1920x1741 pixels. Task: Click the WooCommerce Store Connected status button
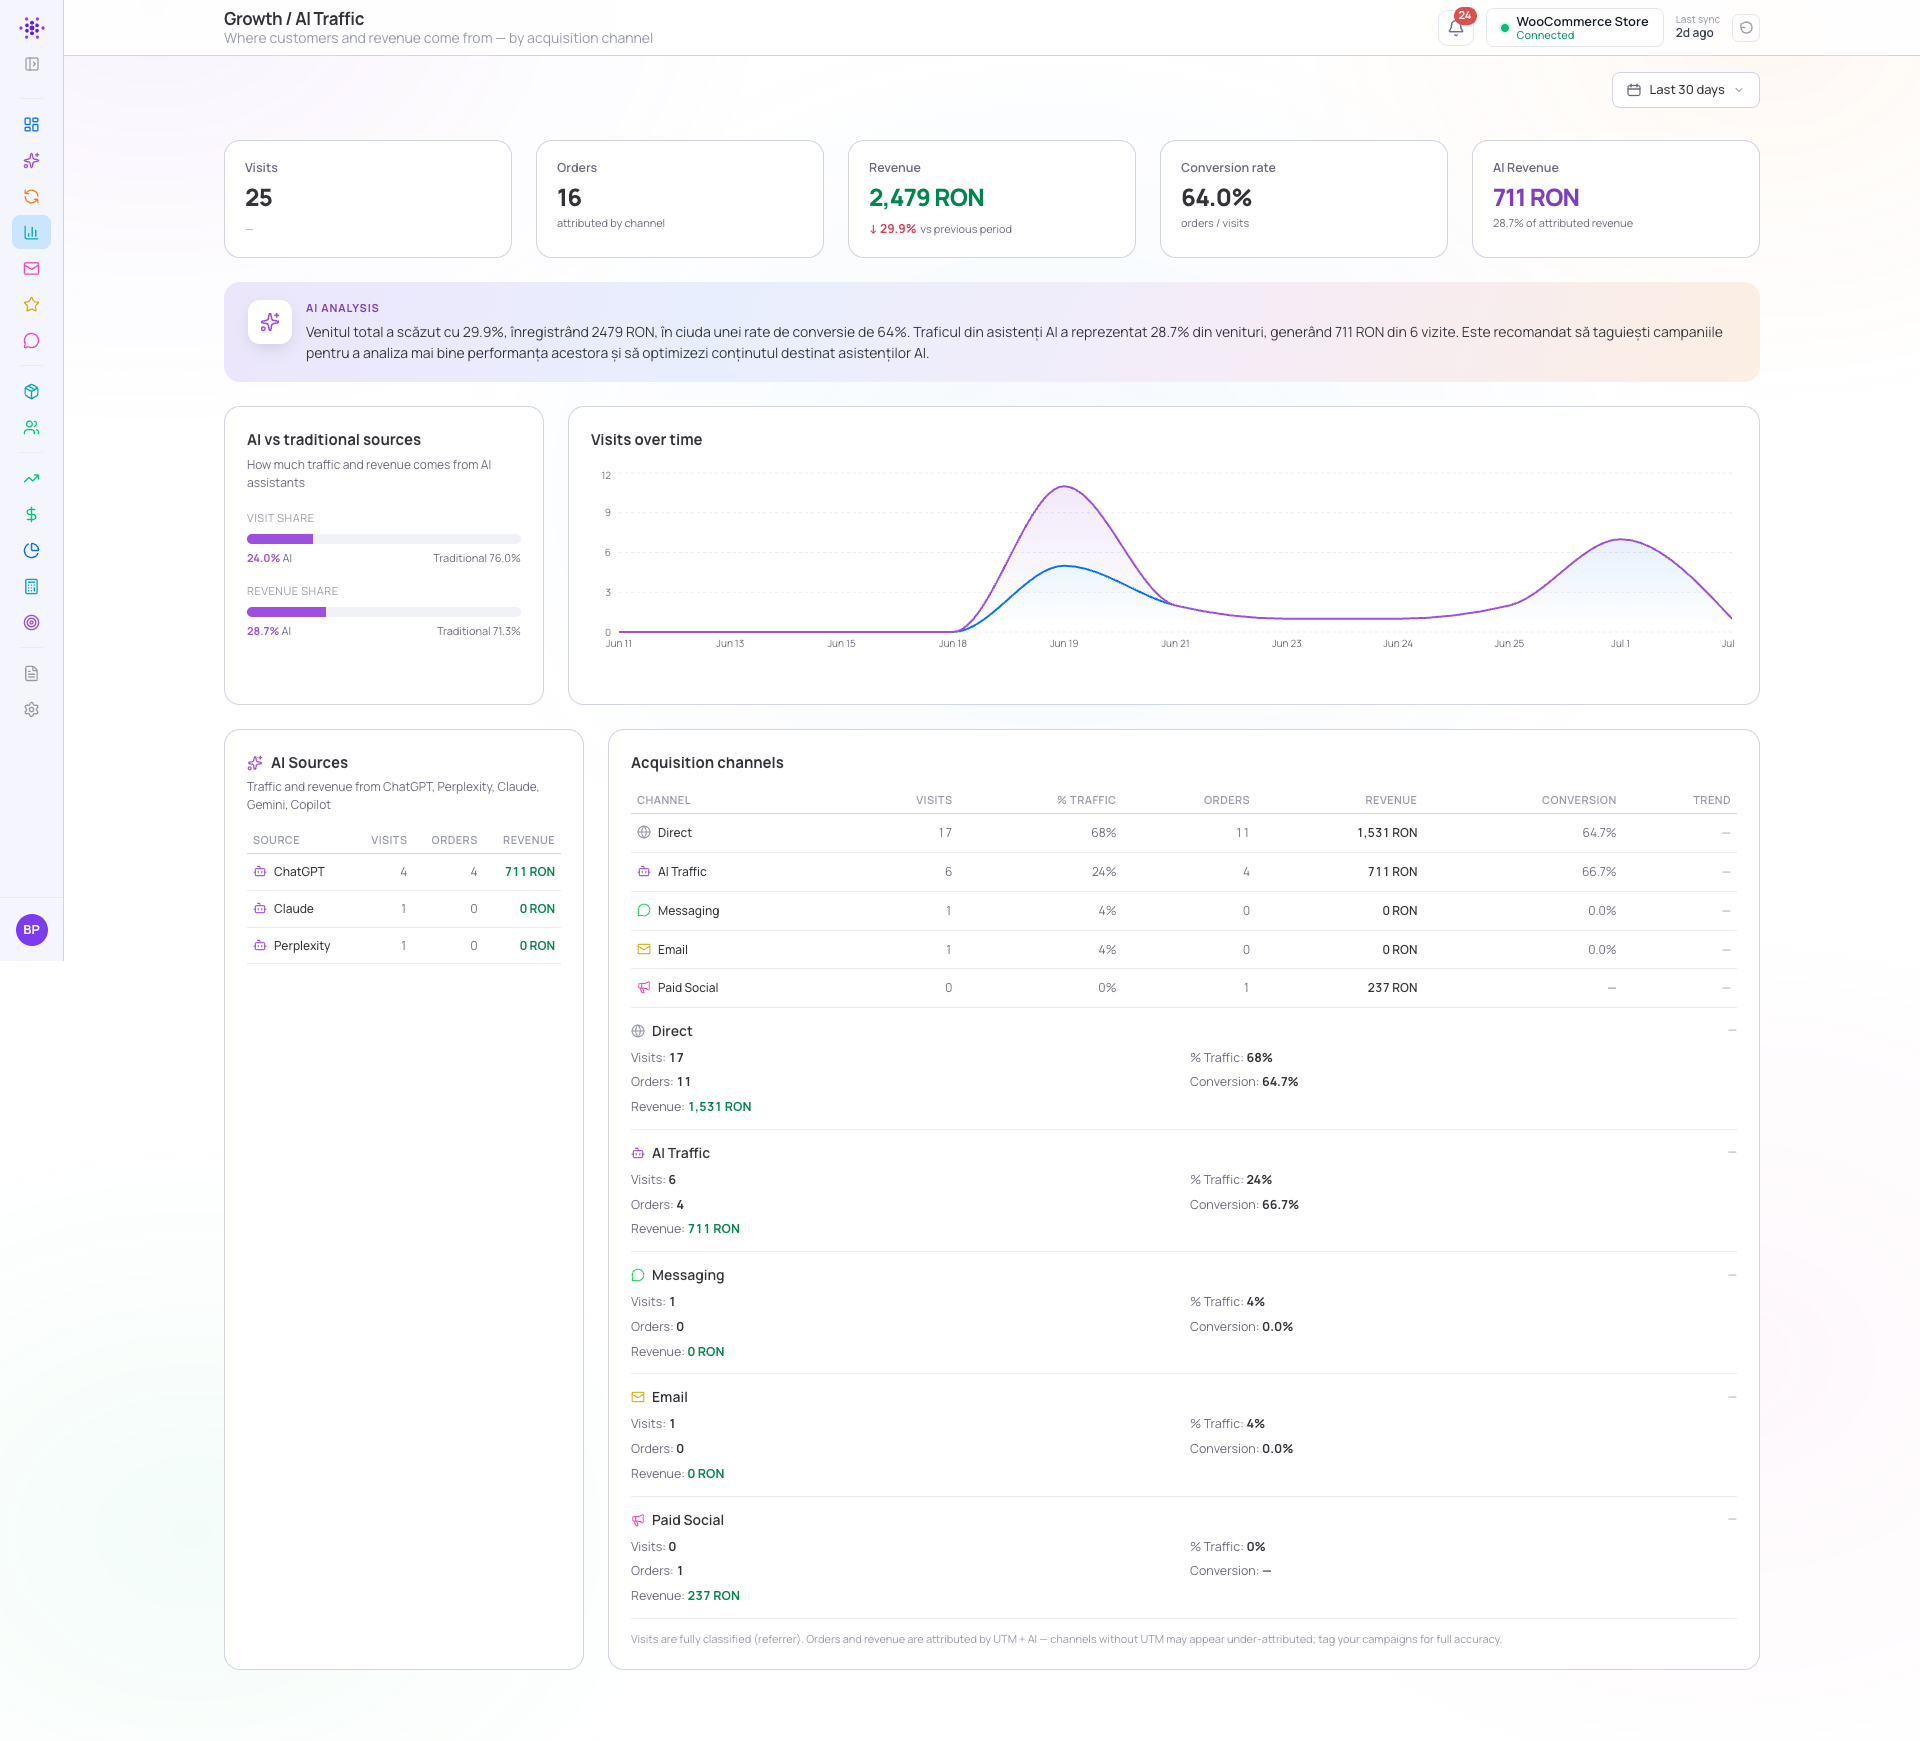(1575, 28)
